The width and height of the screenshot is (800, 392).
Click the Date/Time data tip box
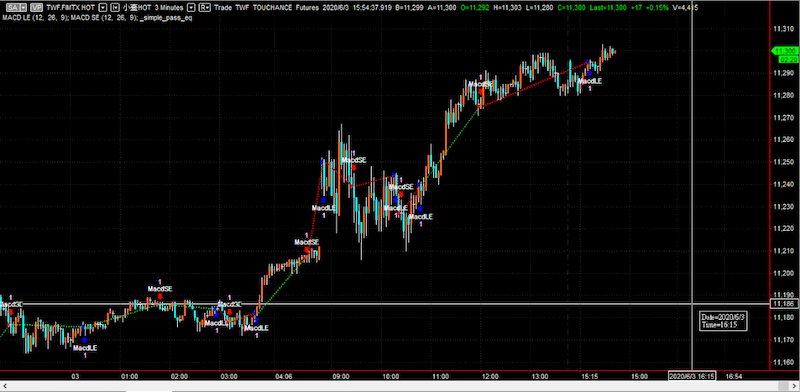click(x=723, y=321)
